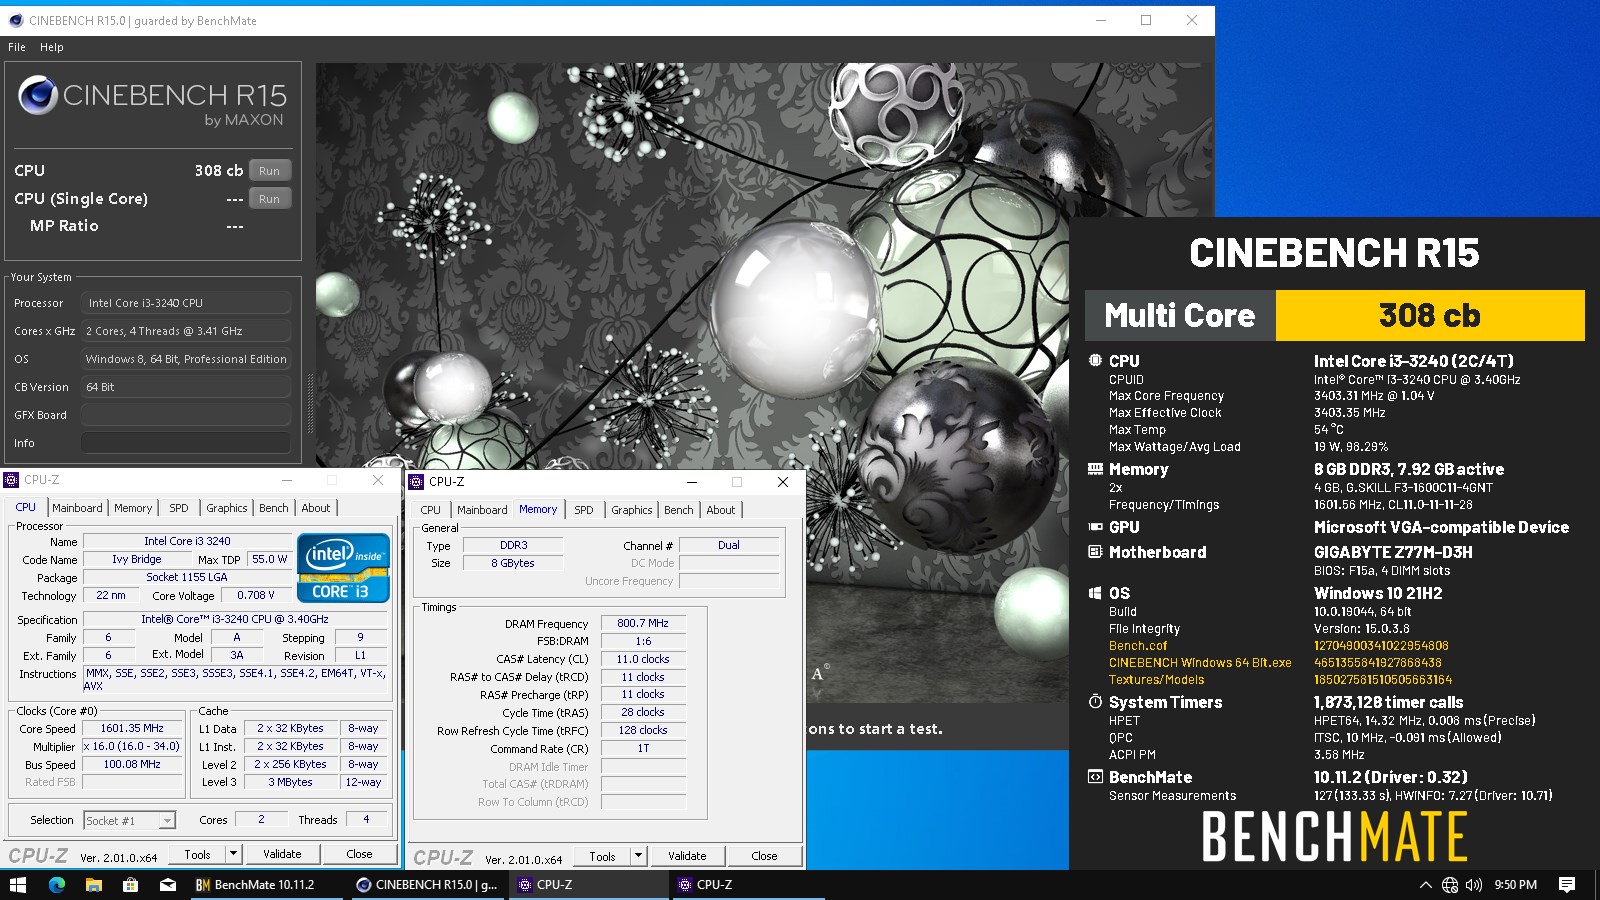Show hidden tray icons chevron
The height and width of the screenshot is (900, 1600).
pos(1425,885)
